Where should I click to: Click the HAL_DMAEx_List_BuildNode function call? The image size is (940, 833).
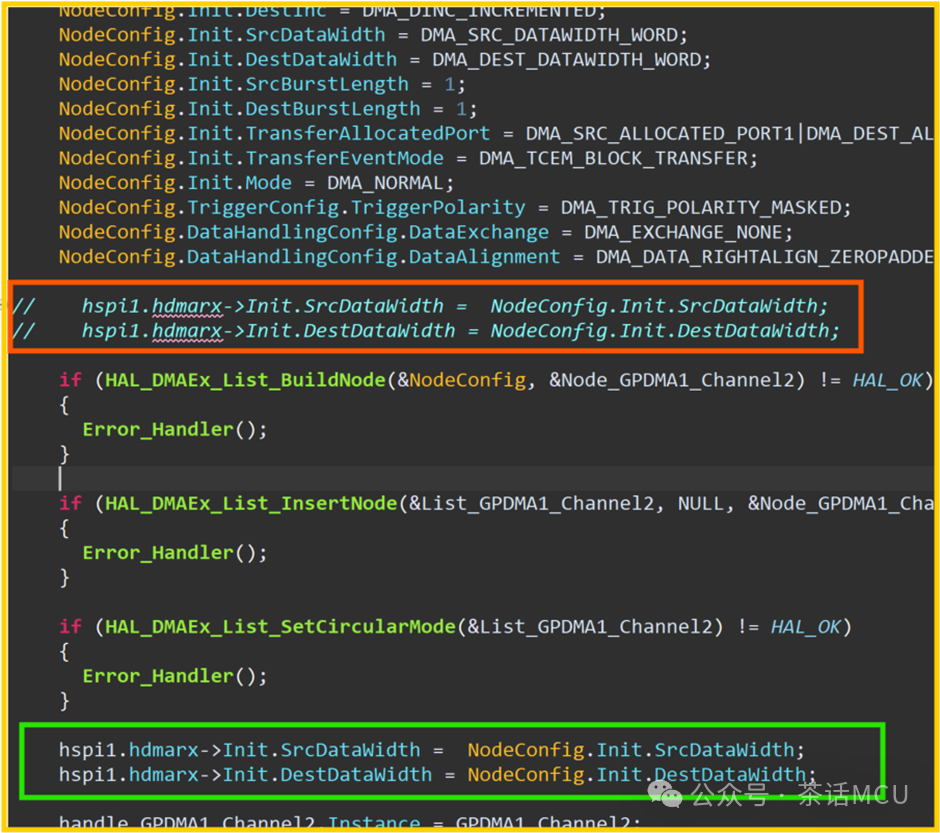[245, 380]
